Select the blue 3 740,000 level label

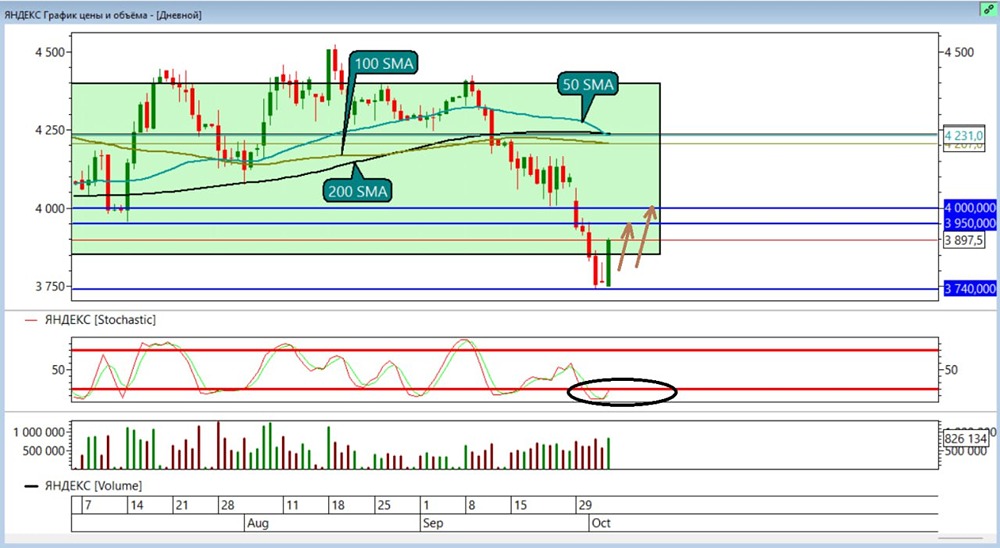pyautogui.click(x=970, y=289)
